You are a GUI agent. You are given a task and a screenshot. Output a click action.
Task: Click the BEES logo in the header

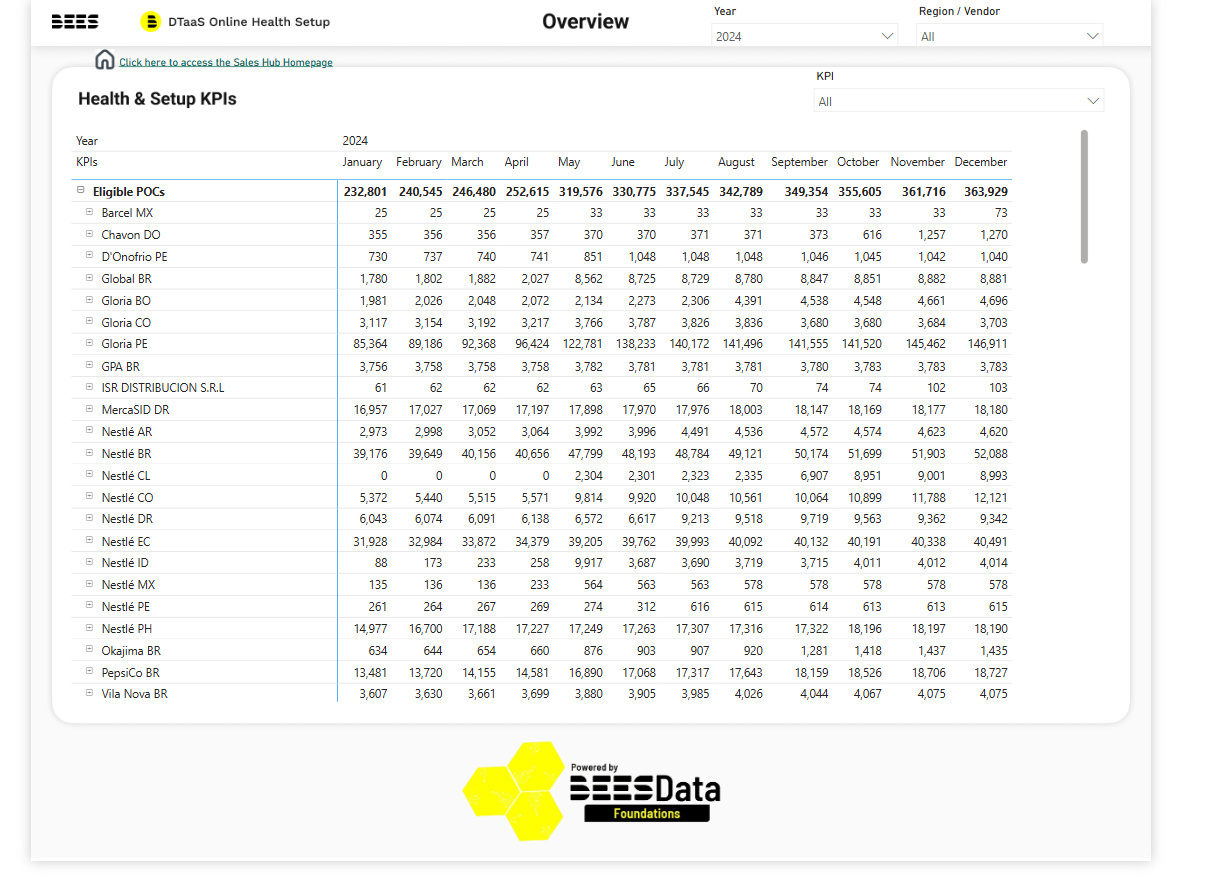pos(75,21)
